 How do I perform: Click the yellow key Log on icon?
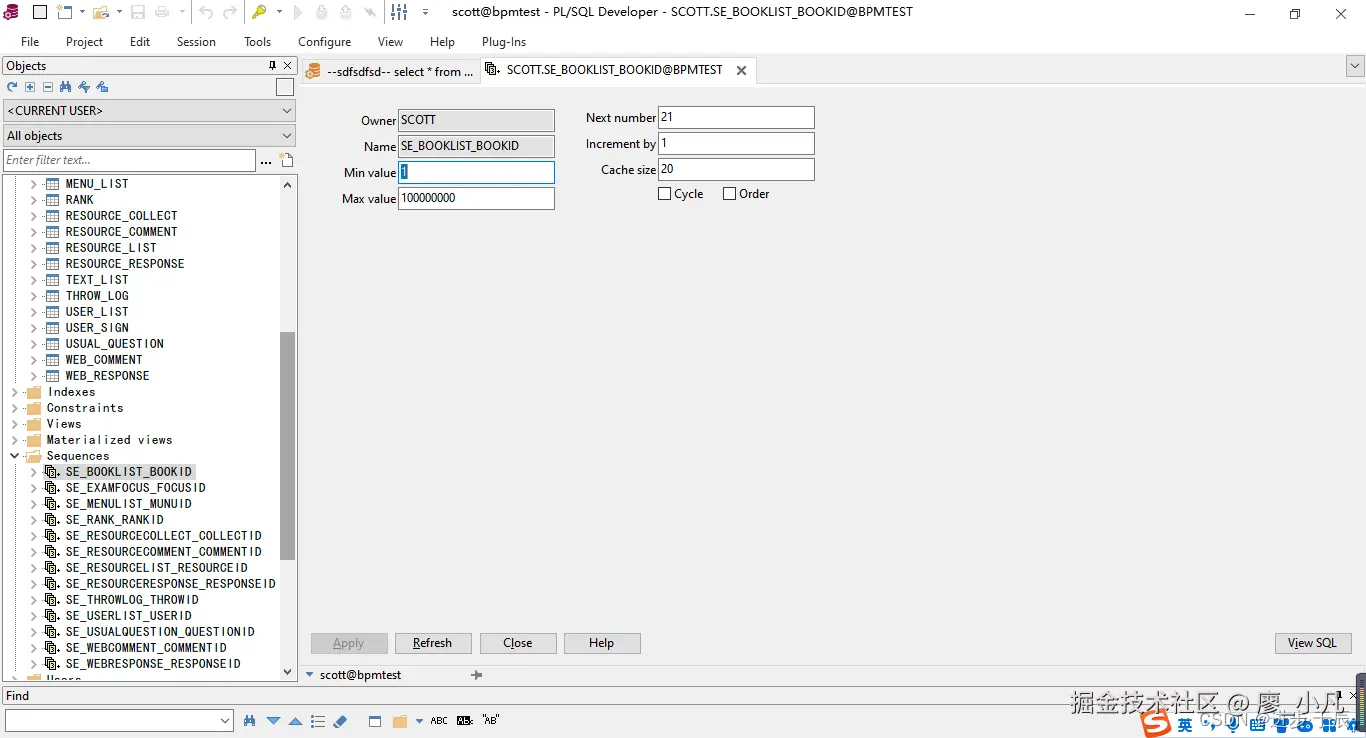click(259, 12)
